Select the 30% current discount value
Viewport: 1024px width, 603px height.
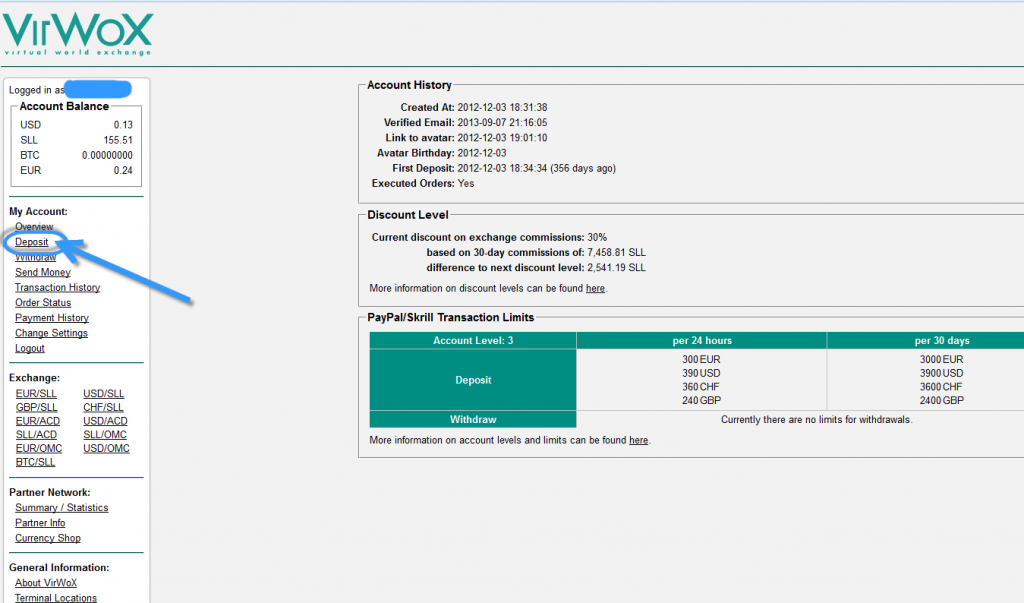click(x=597, y=237)
